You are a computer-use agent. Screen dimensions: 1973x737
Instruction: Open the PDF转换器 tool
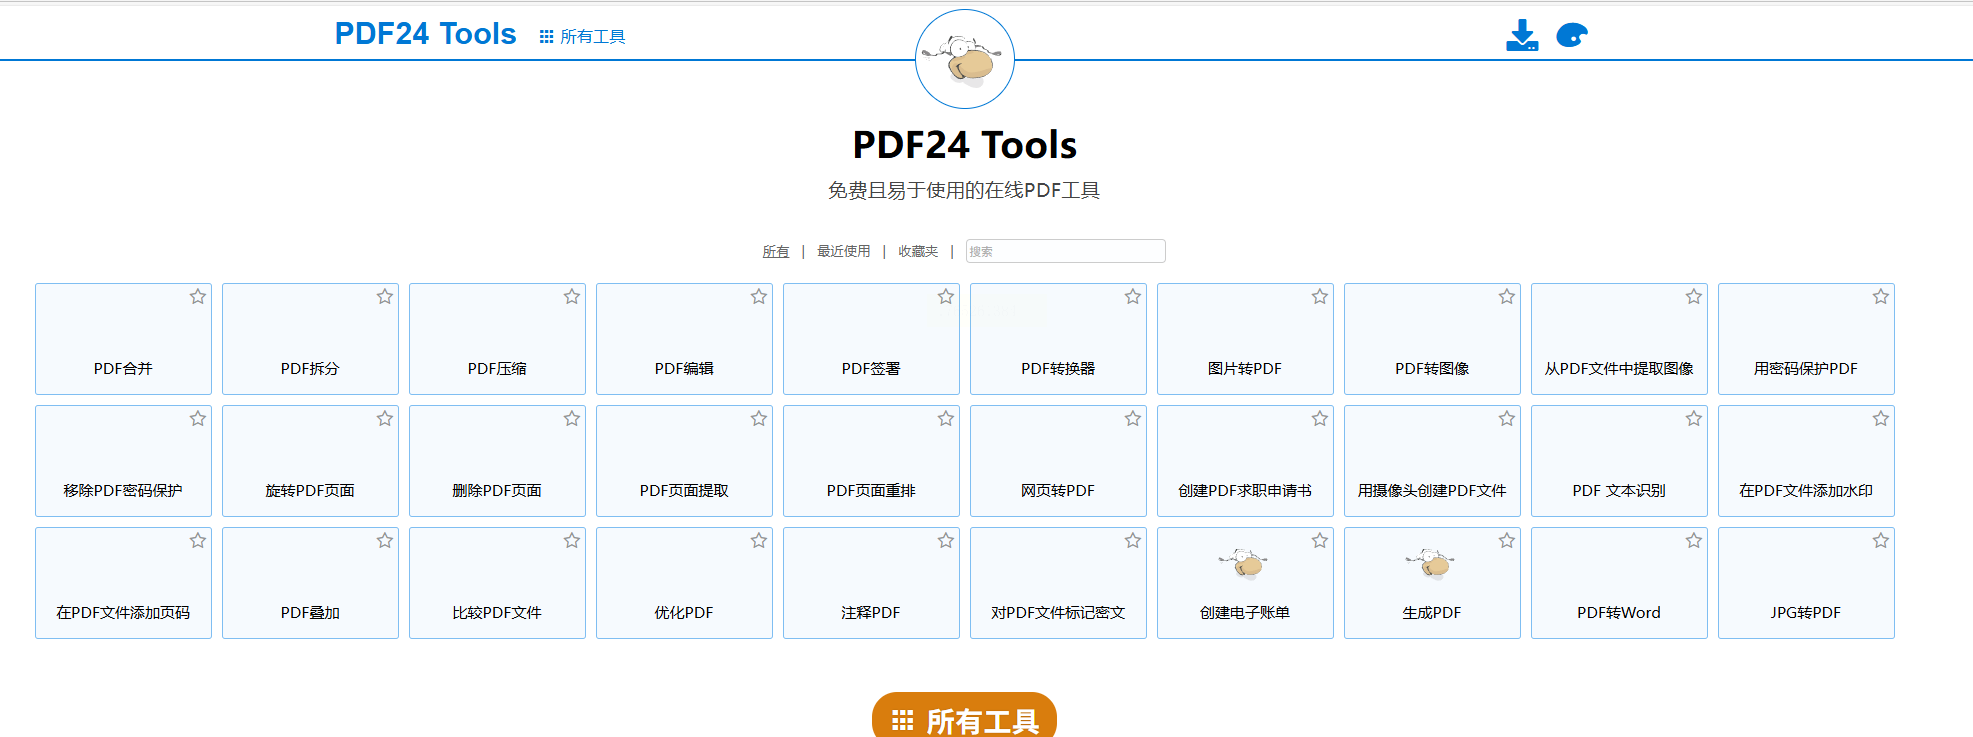coord(1058,339)
